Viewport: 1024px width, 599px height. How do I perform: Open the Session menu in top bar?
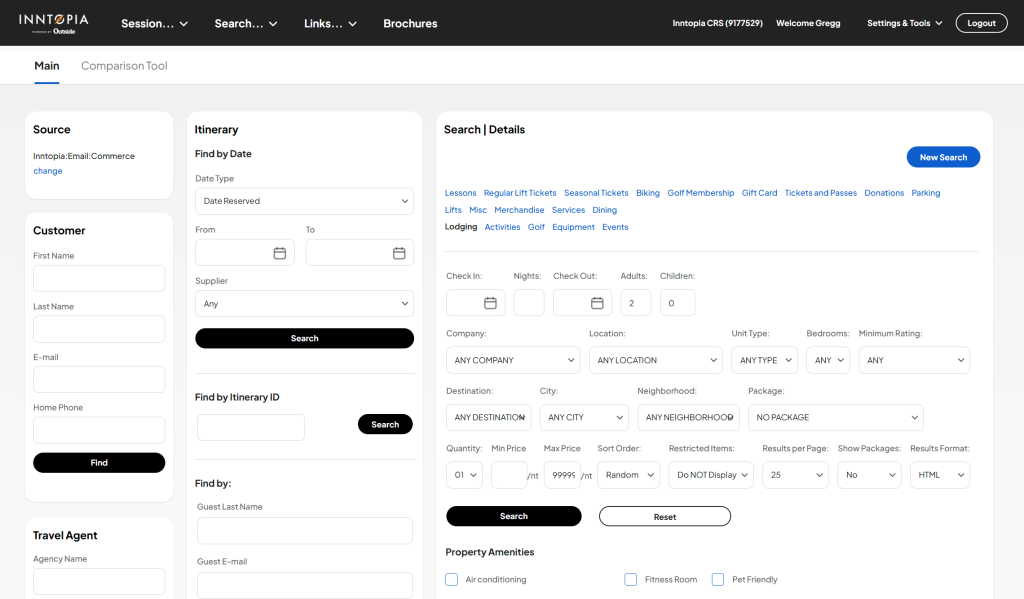click(155, 24)
